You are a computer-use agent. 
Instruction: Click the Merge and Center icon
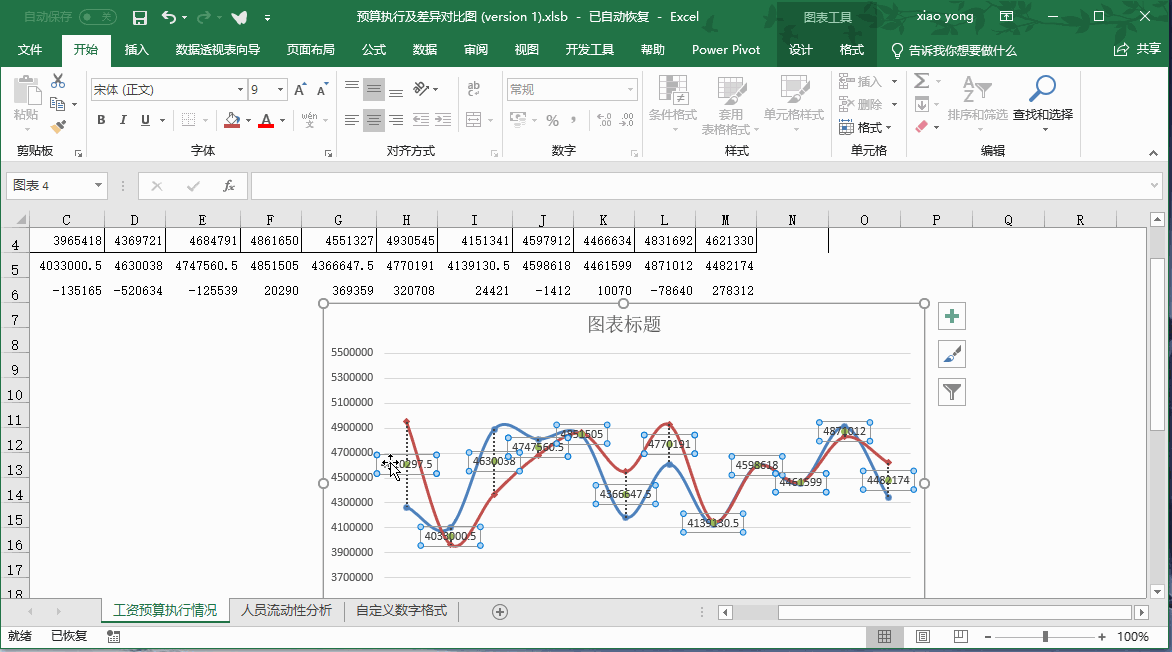473,120
